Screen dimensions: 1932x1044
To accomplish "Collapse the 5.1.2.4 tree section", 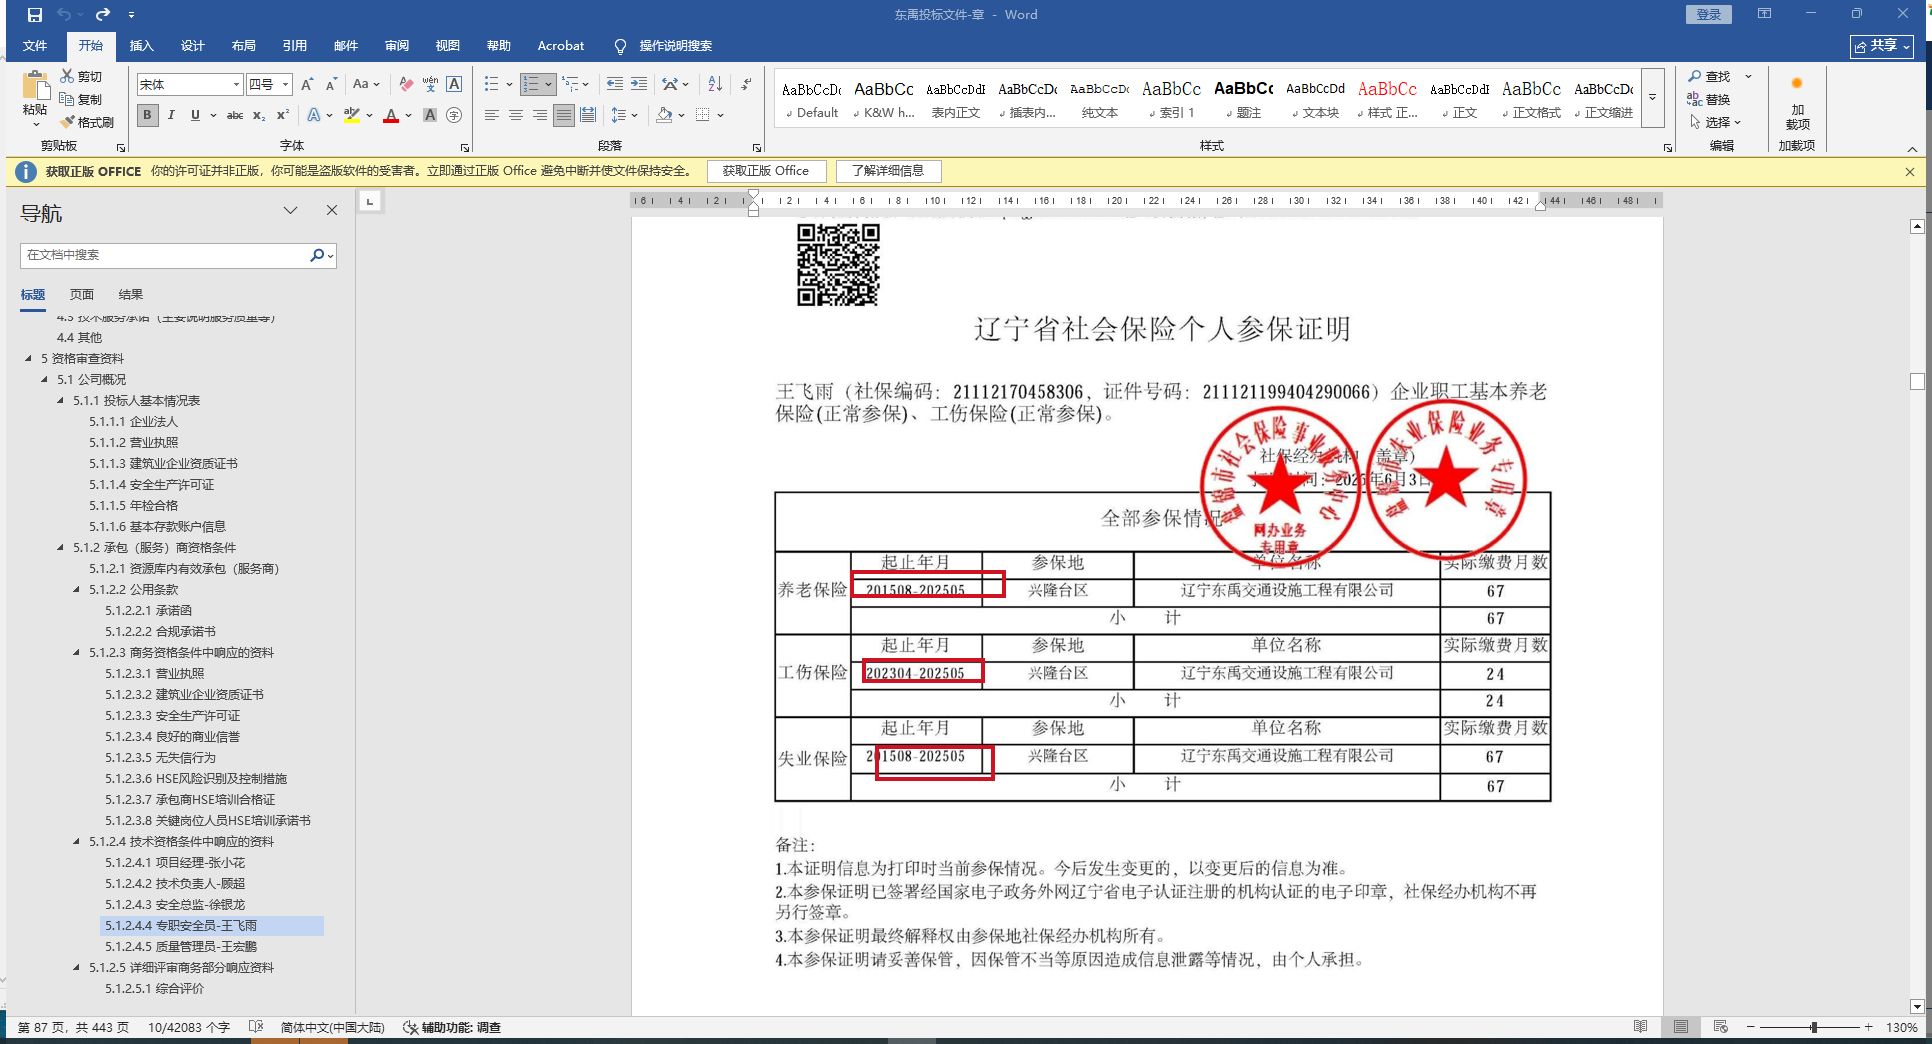I will click(77, 842).
